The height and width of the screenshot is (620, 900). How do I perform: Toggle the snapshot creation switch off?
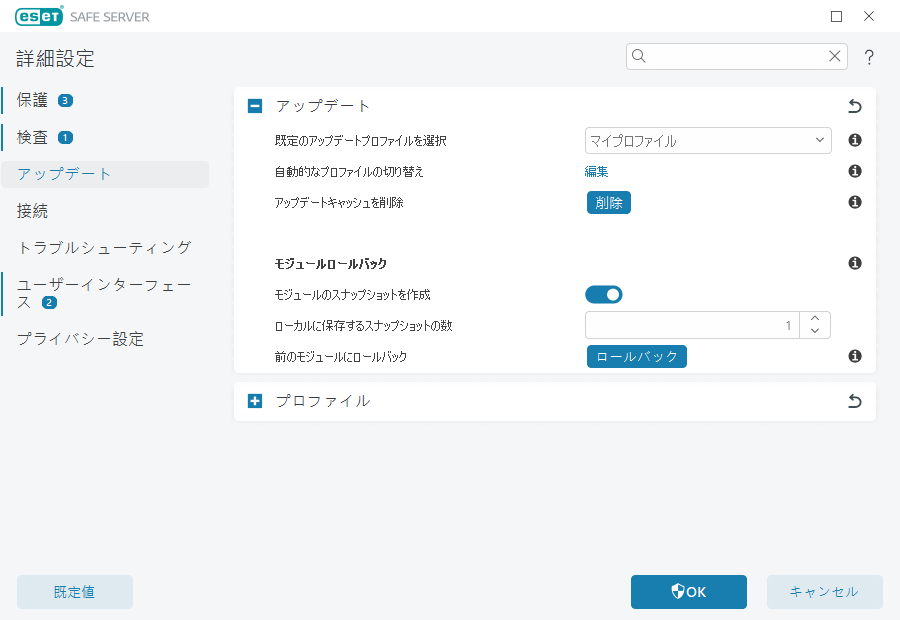pyautogui.click(x=604, y=294)
